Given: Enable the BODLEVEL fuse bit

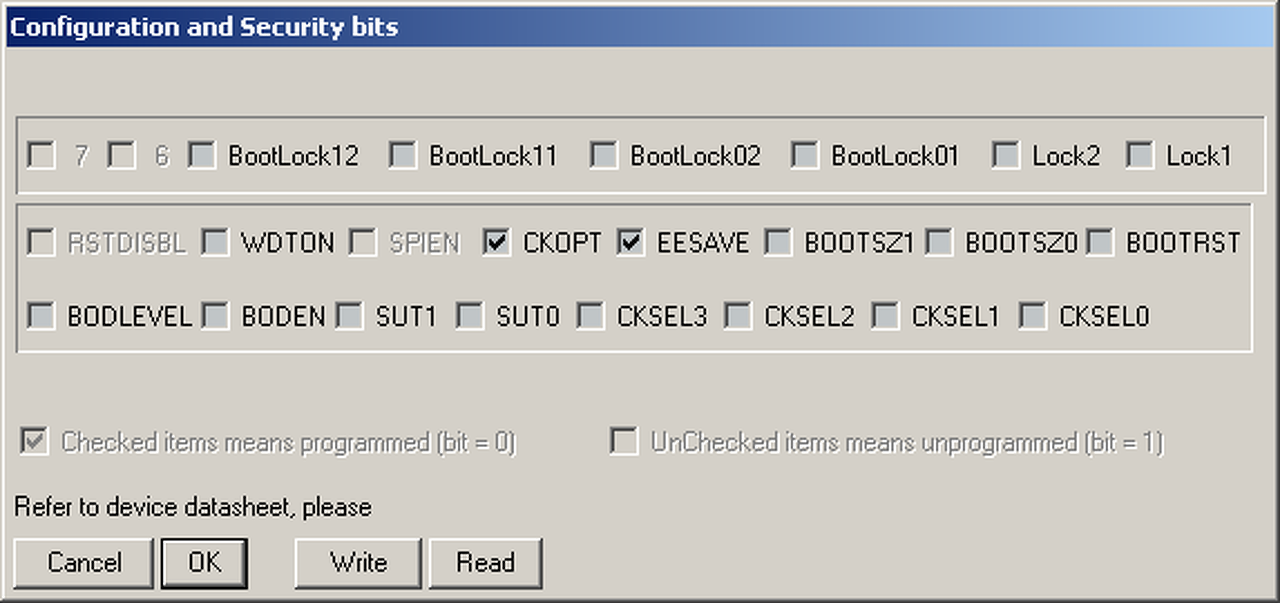Looking at the screenshot, I should point(41,316).
